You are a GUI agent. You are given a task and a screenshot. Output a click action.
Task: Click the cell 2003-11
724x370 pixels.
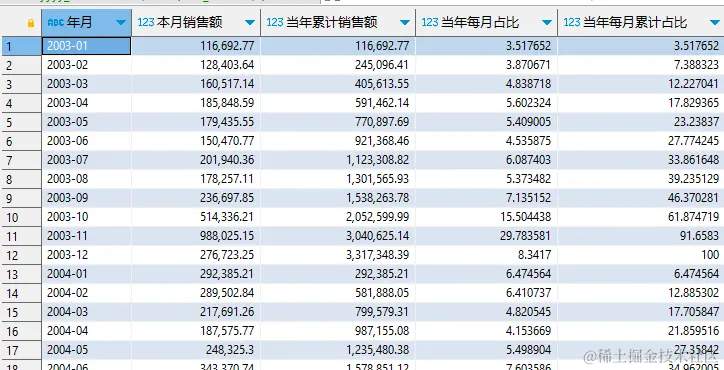tap(86, 236)
